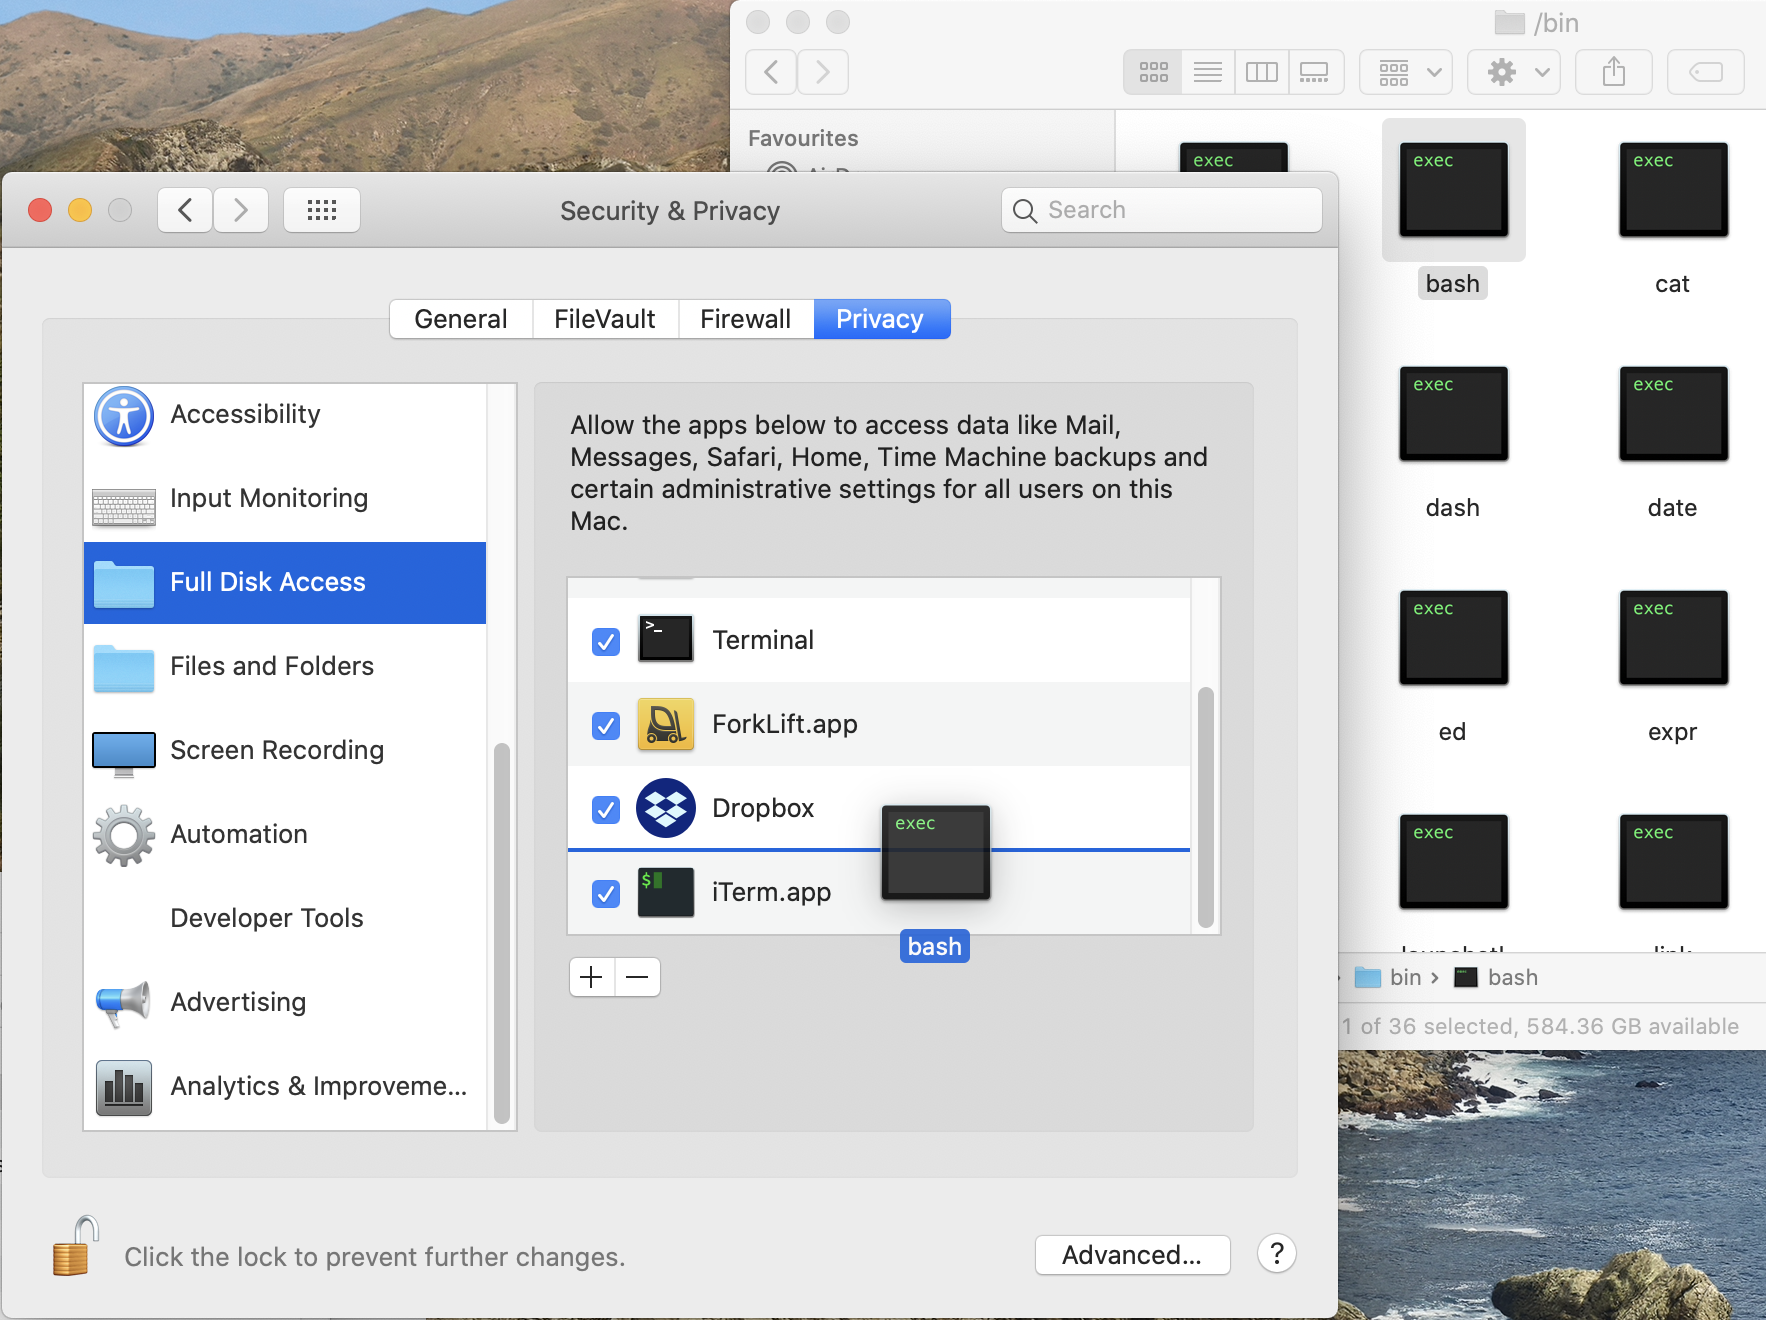Go back in System Preferences

[185, 210]
